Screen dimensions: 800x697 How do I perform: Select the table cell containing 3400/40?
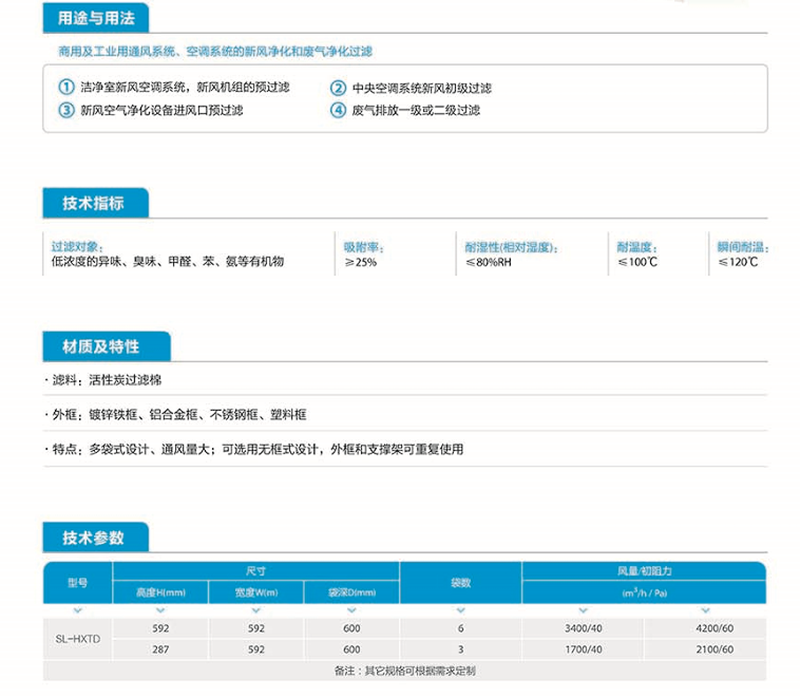[x=585, y=628]
